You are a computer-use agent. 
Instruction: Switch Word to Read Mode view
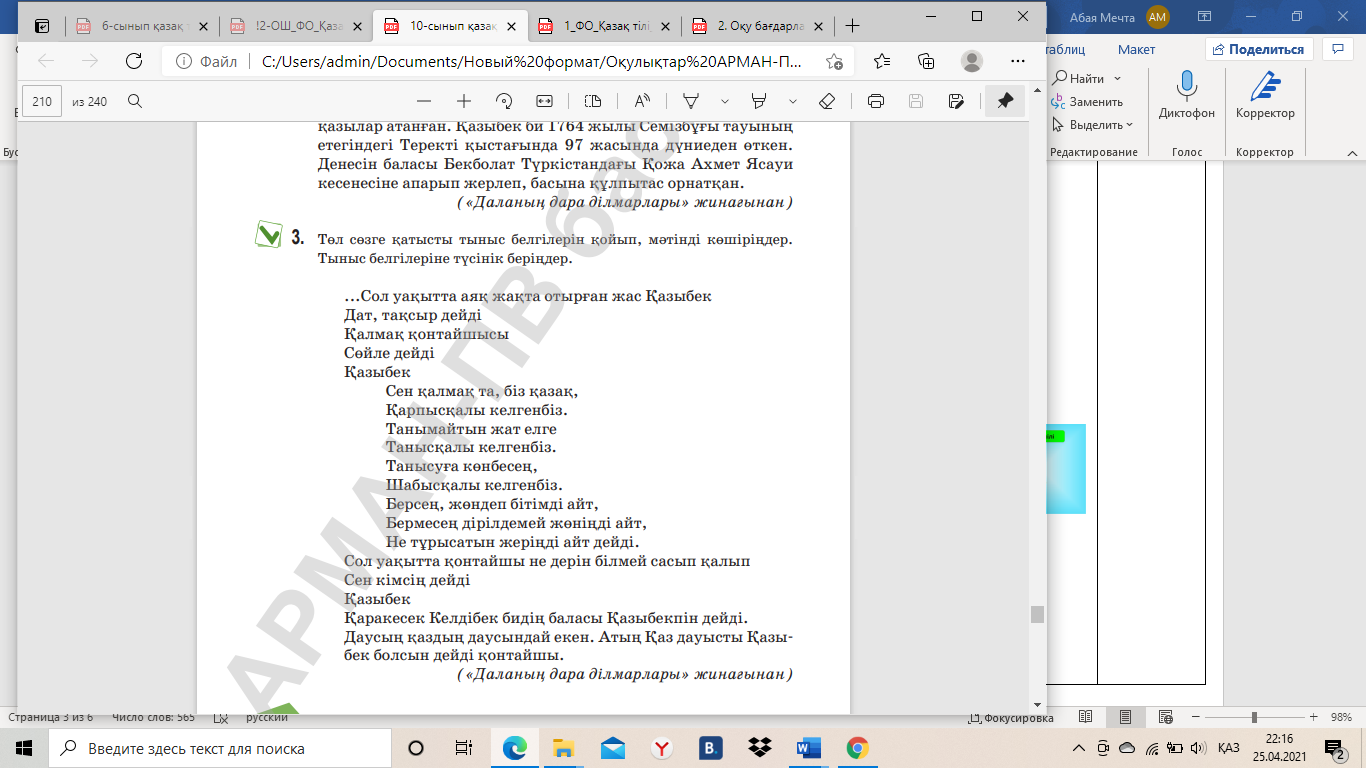(1086, 717)
